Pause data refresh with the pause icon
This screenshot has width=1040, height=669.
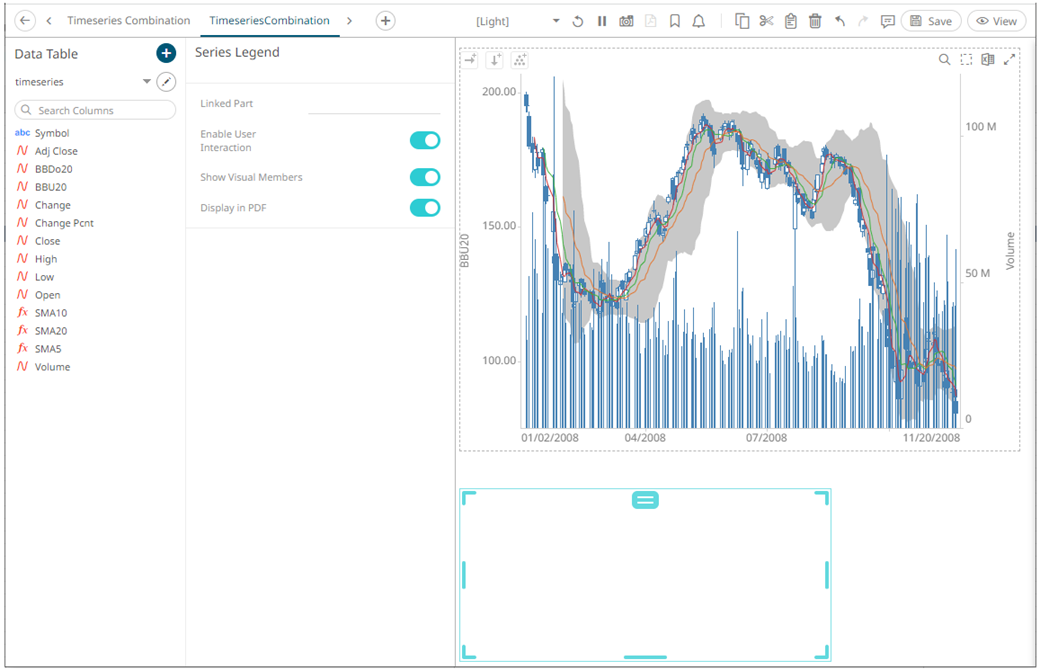(x=602, y=21)
